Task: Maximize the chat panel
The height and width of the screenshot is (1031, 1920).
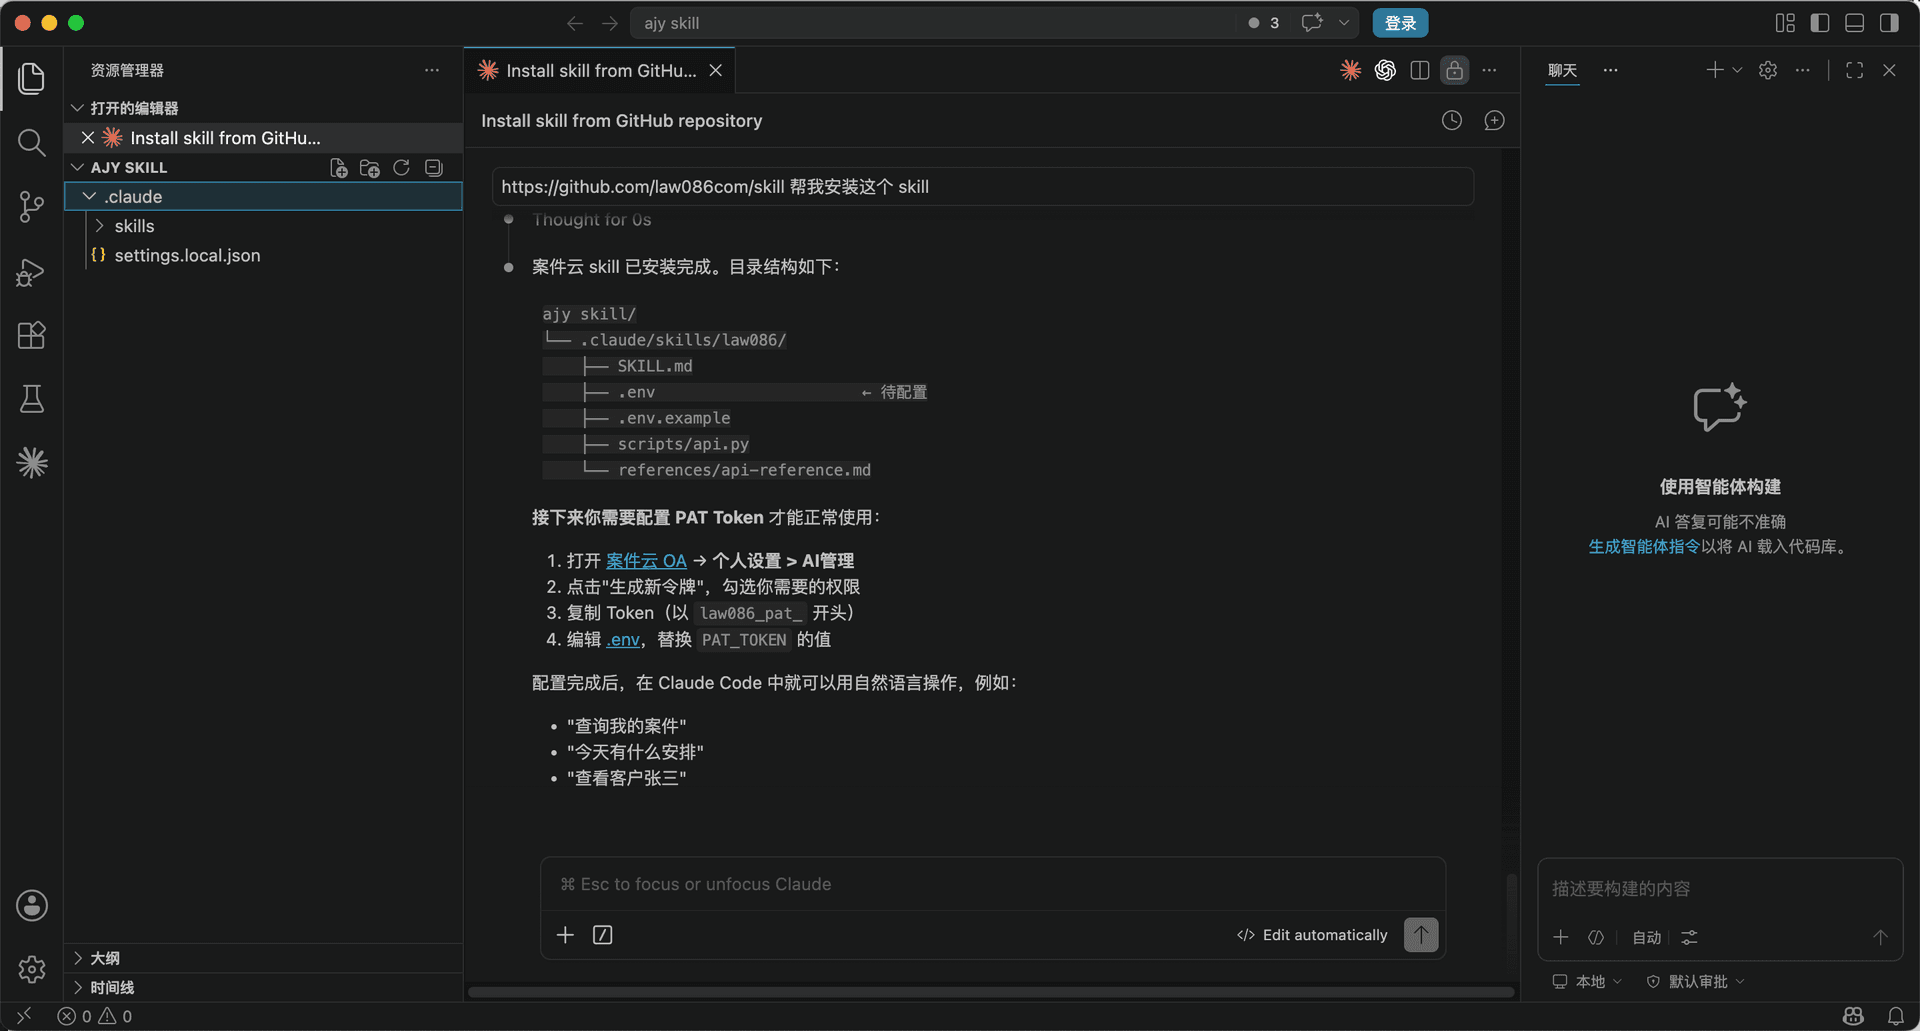Action: click(x=1855, y=70)
